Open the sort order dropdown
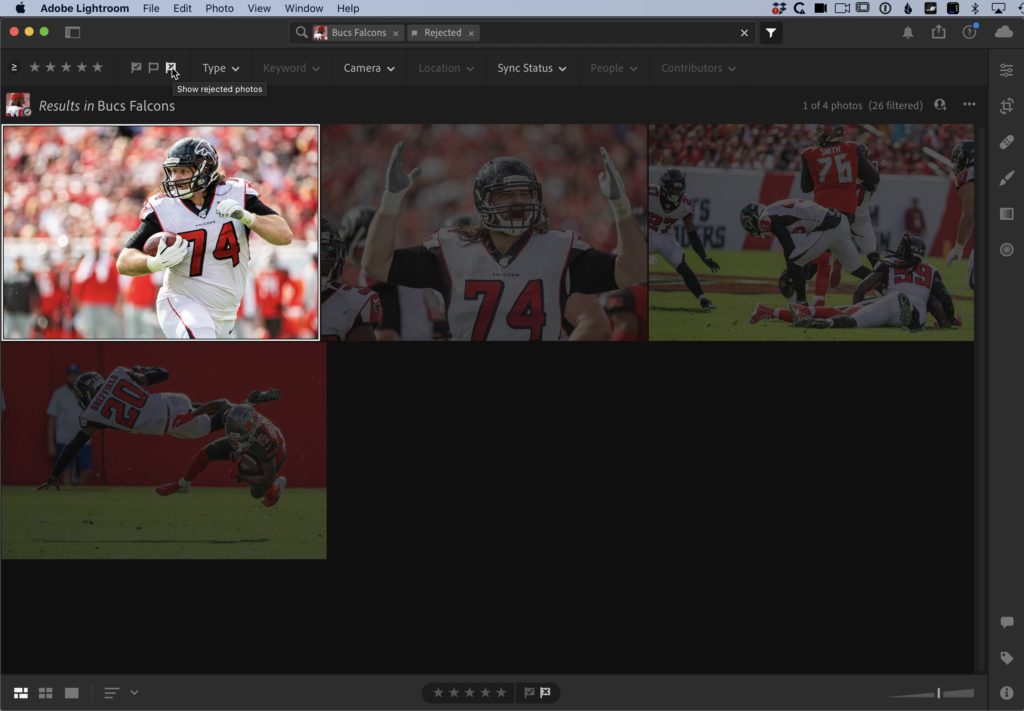Screen dimensions: 1024x711 point(121,693)
